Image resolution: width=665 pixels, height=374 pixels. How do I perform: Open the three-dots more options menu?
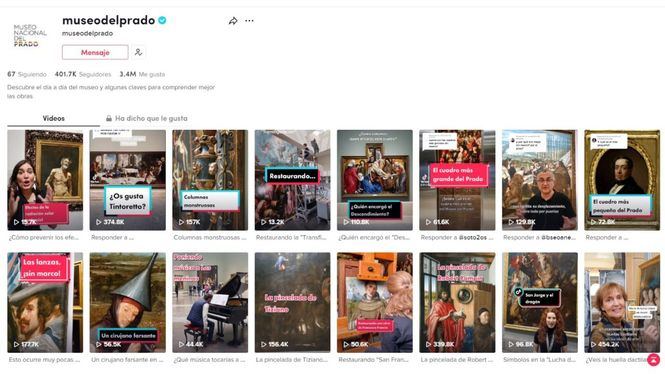(x=249, y=20)
